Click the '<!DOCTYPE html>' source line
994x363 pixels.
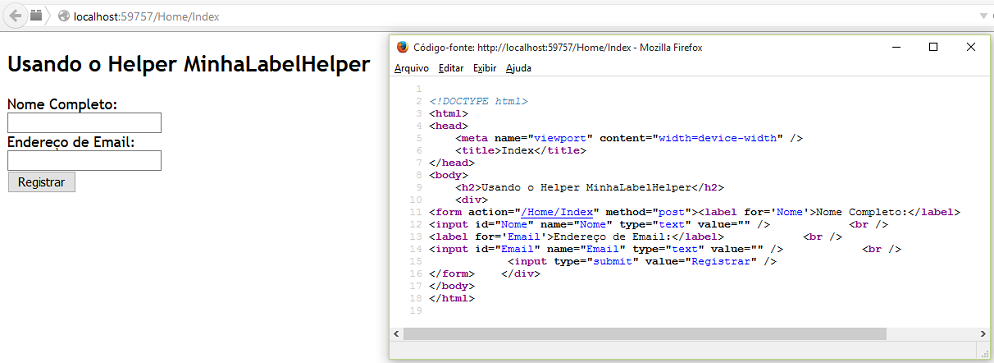(x=479, y=101)
